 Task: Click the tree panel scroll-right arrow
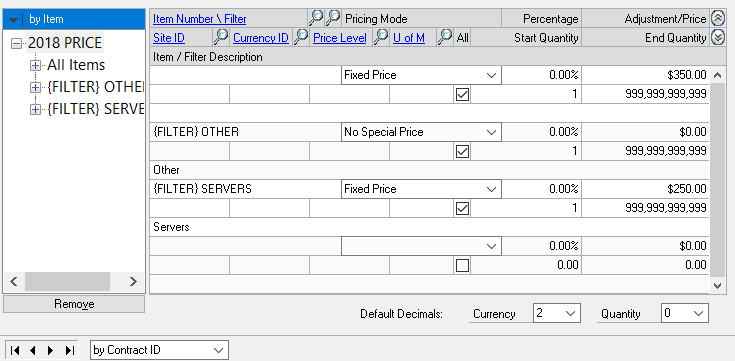click(x=133, y=281)
